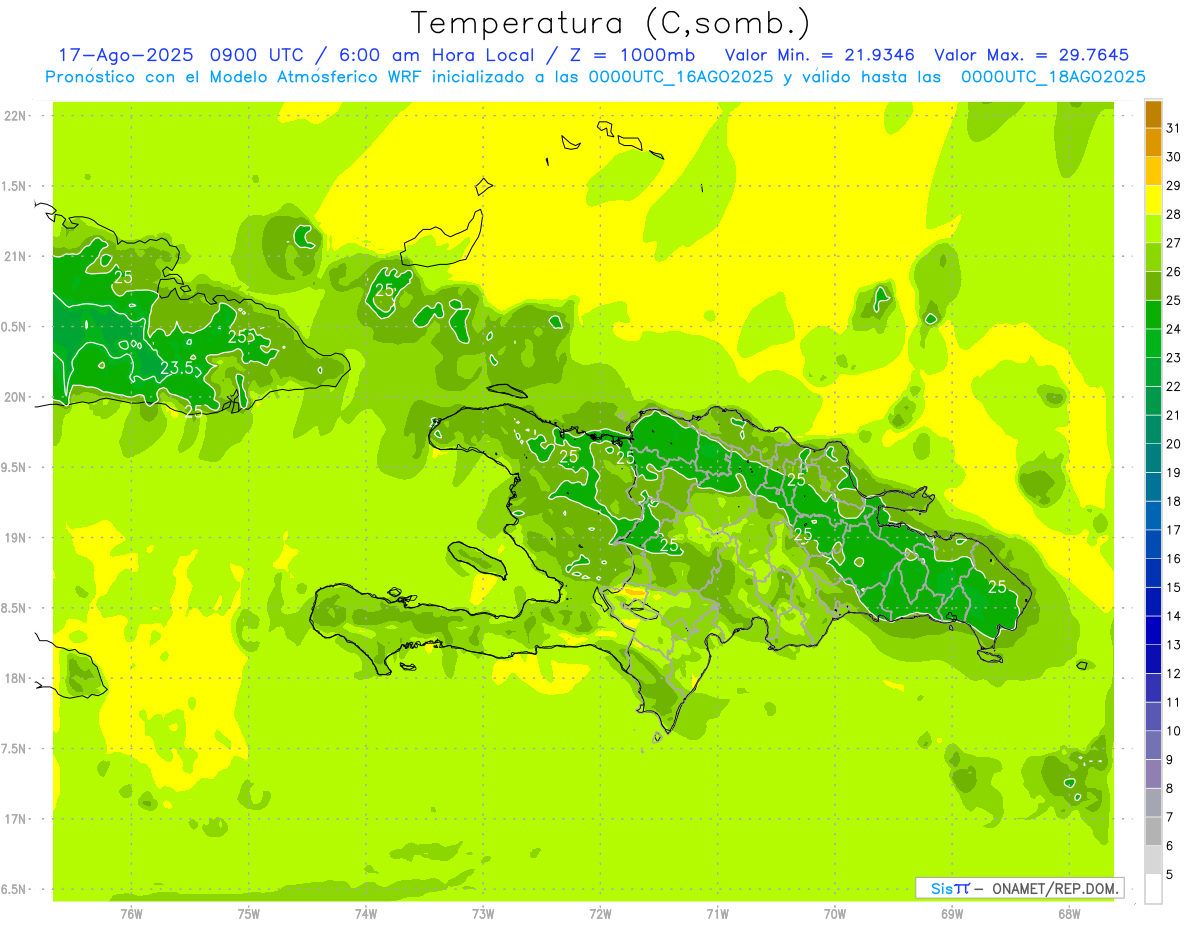Click the "75W" longitude axis label
Viewport: 1200px width, 927px height.
click(249, 914)
